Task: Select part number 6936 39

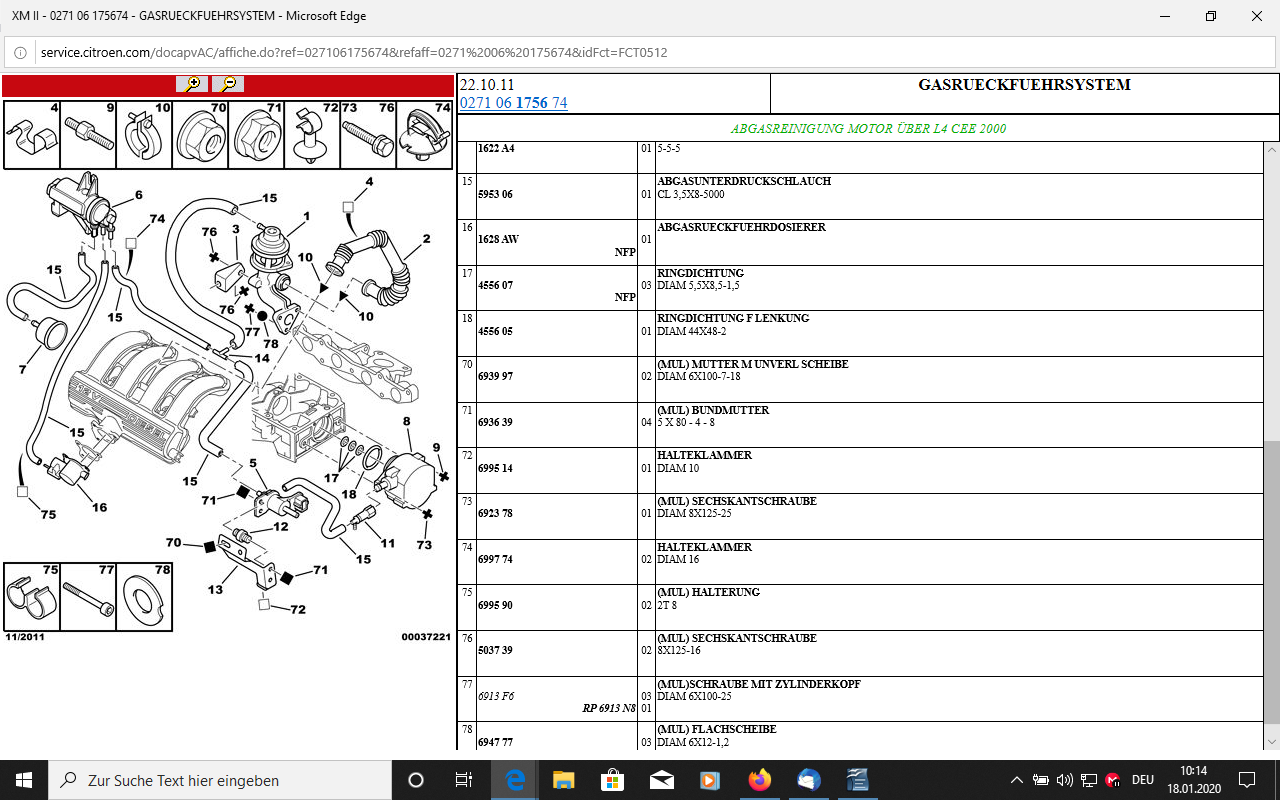Action: tap(495, 422)
